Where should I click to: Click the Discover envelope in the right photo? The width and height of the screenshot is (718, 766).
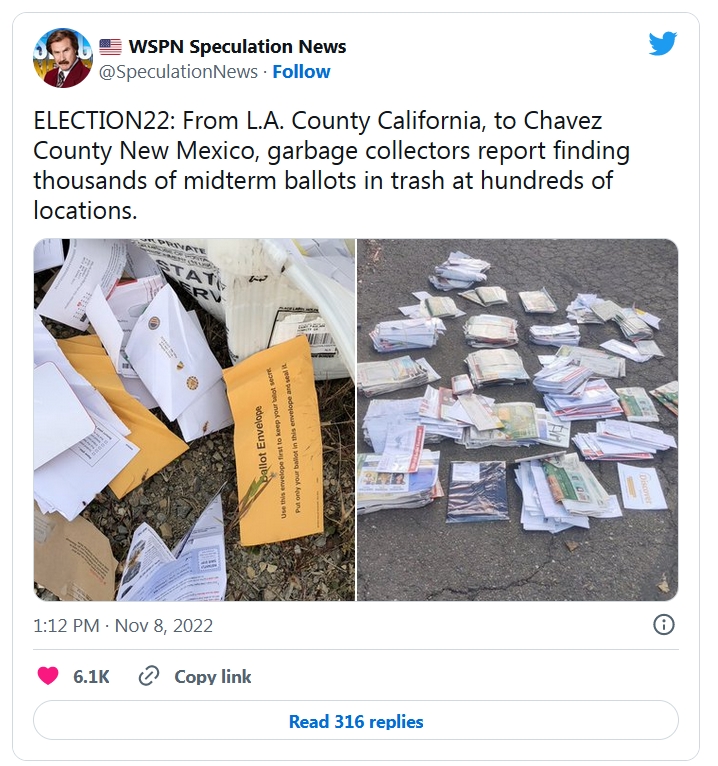643,487
